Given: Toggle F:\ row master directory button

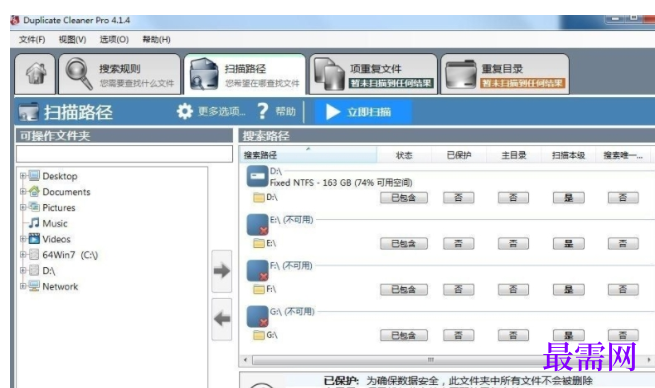Looking at the screenshot, I should click(513, 289).
